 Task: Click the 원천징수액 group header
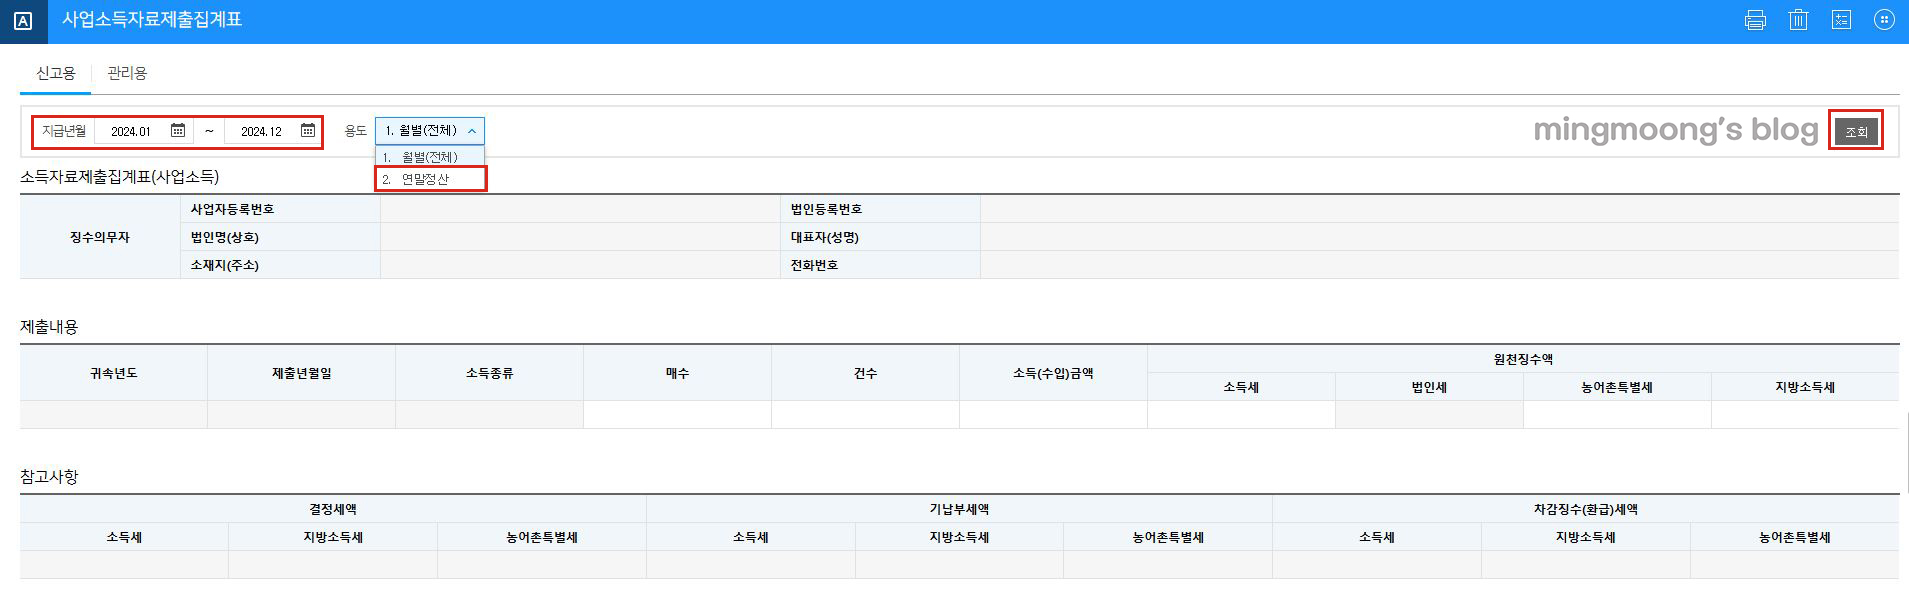(1523, 359)
